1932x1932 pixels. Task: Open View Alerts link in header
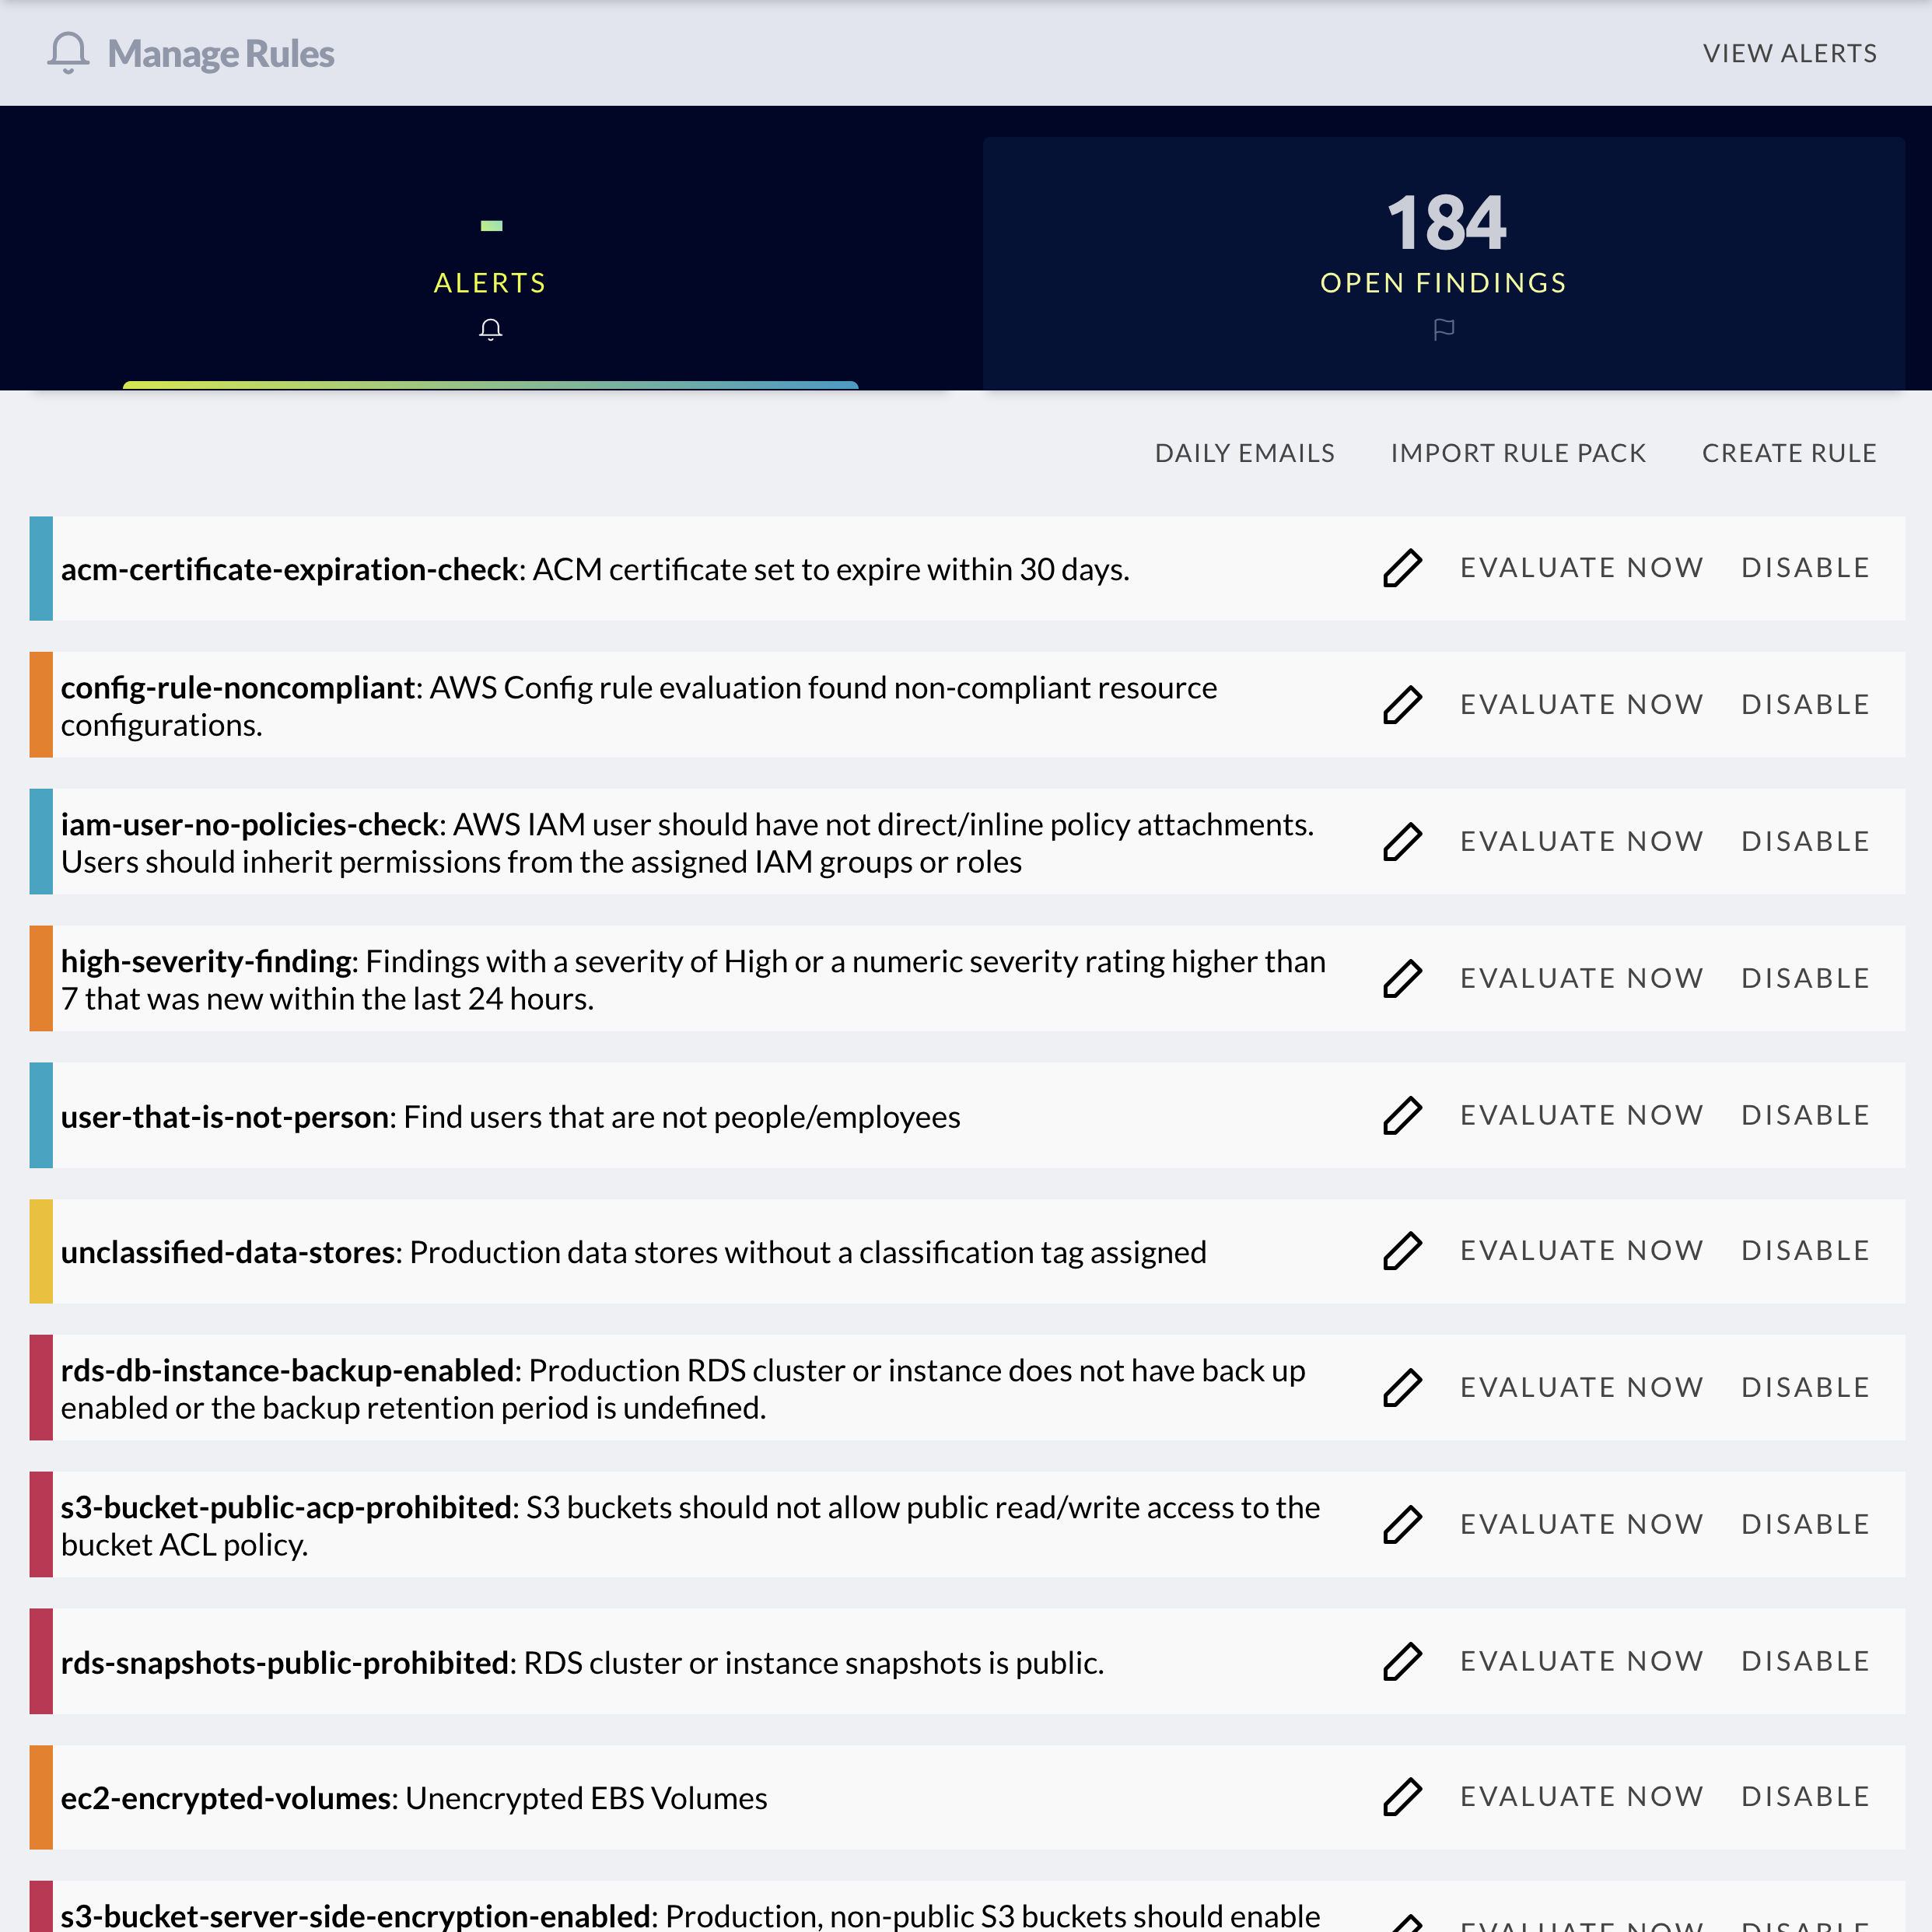click(1789, 54)
